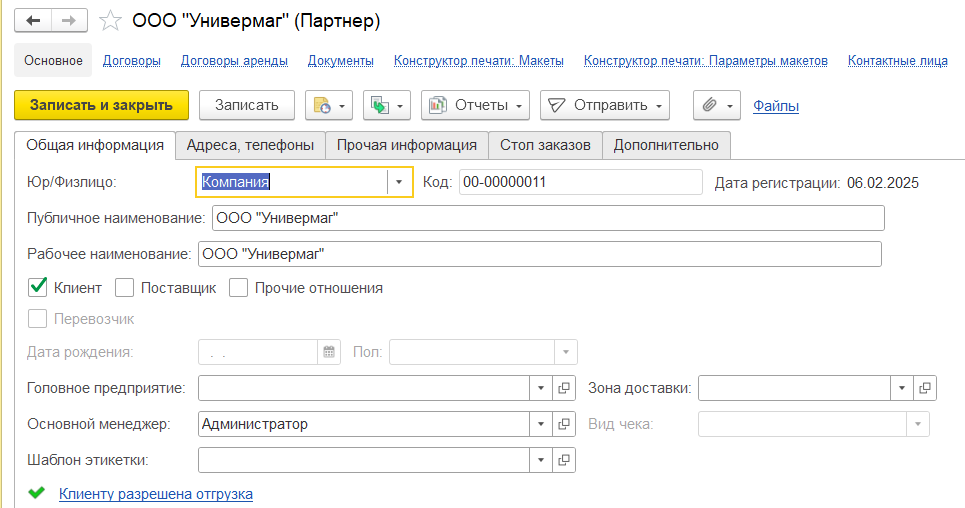Add partner to favorites with star icon

pos(111,21)
